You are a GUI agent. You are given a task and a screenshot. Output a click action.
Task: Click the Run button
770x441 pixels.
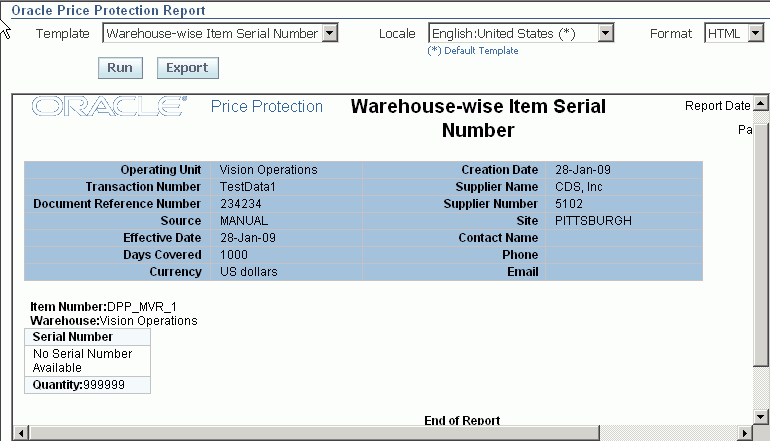coord(120,68)
